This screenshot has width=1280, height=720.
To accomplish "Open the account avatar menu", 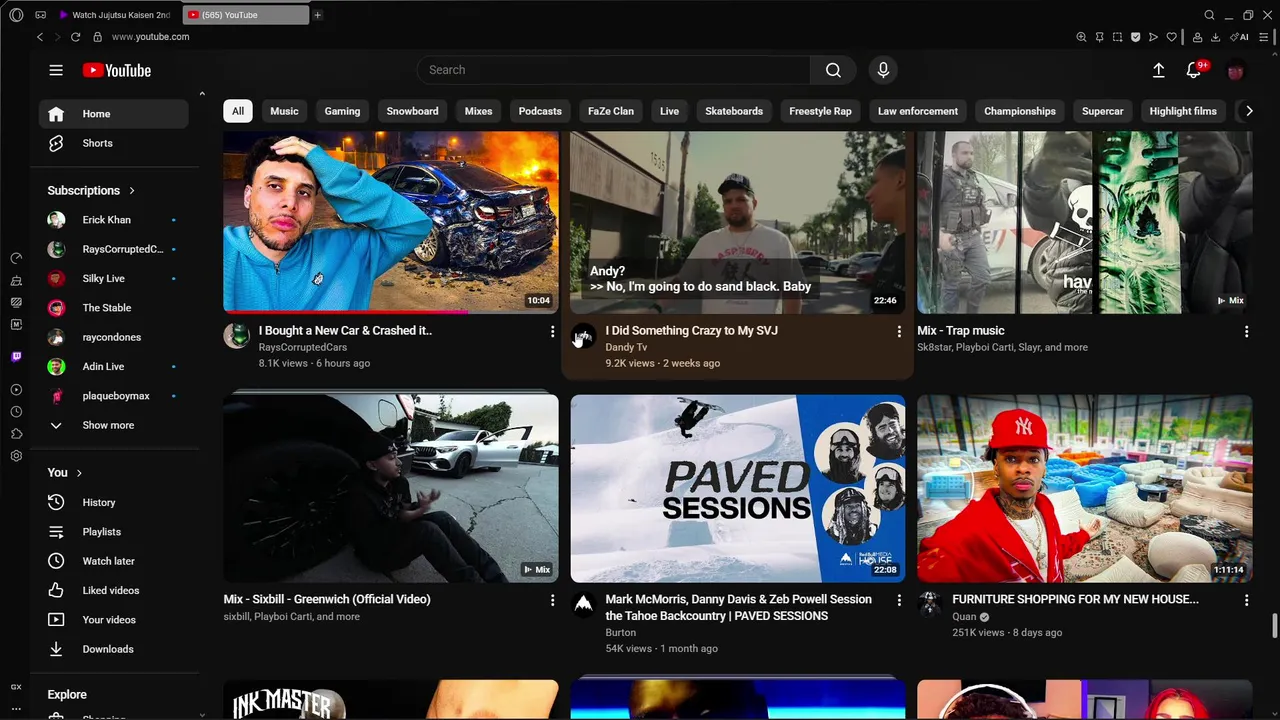I will point(1236,70).
